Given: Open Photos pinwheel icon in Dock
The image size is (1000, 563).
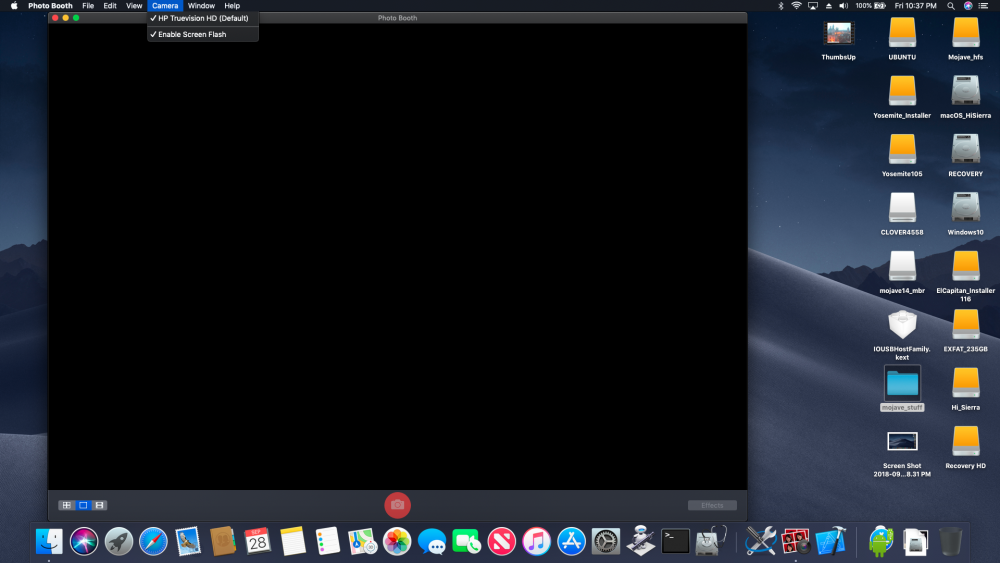Looking at the screenshot, I should (x=397, y=541).
